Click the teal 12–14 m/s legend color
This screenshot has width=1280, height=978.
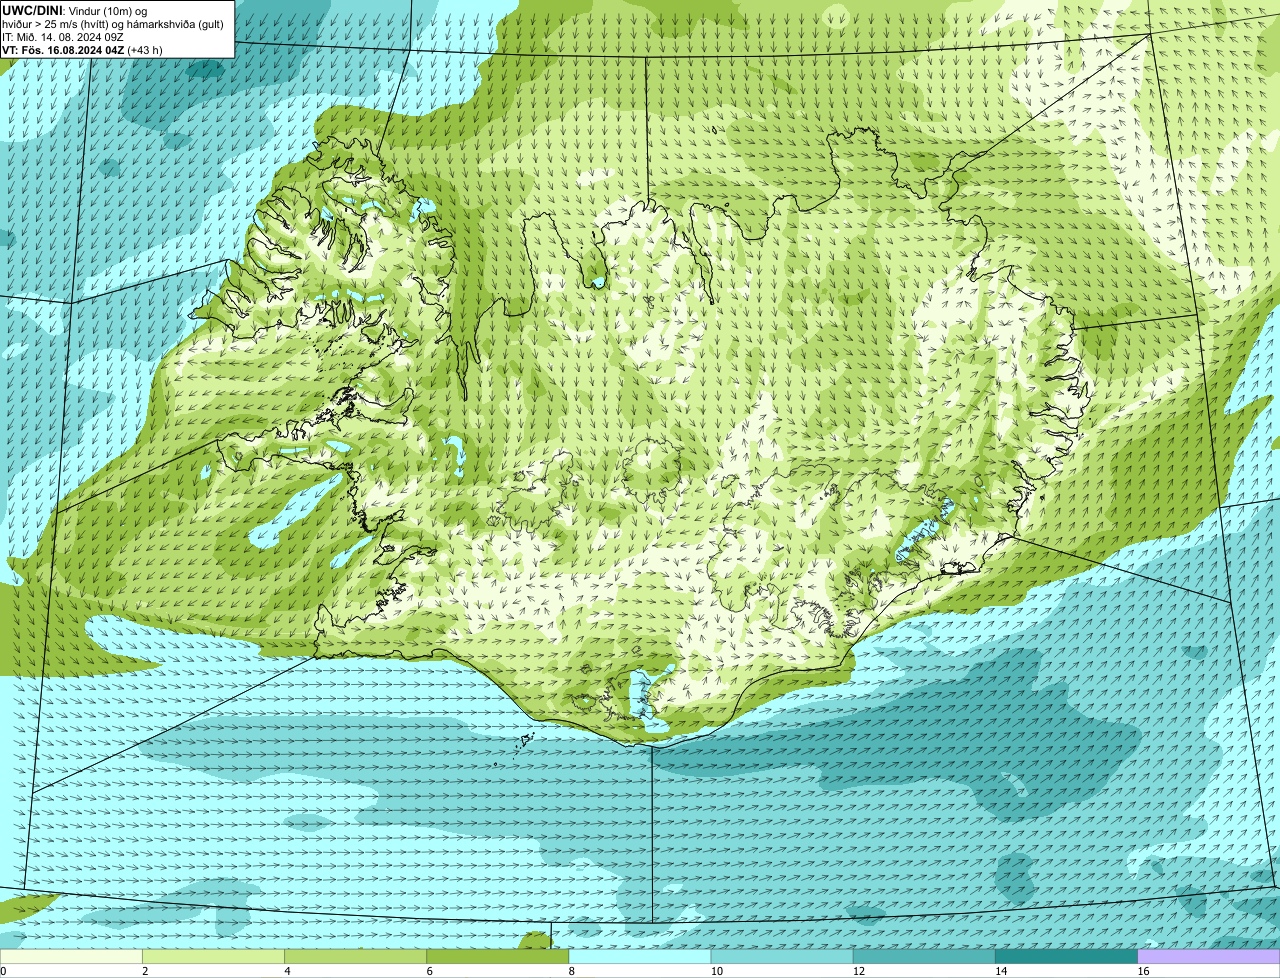coord(924,956)
